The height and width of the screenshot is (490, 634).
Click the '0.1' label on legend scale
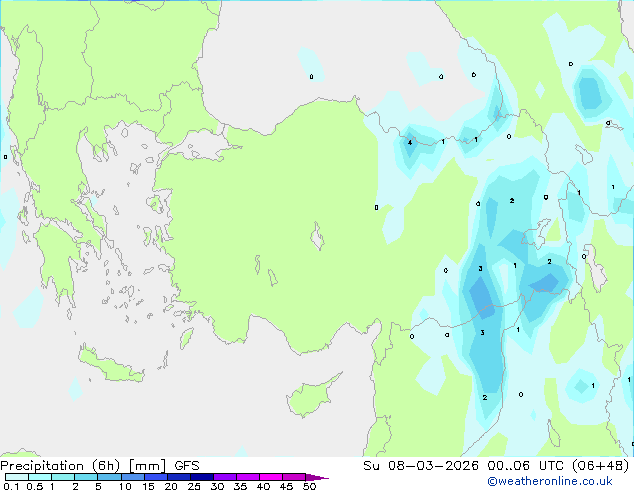[x=11, y=486]
